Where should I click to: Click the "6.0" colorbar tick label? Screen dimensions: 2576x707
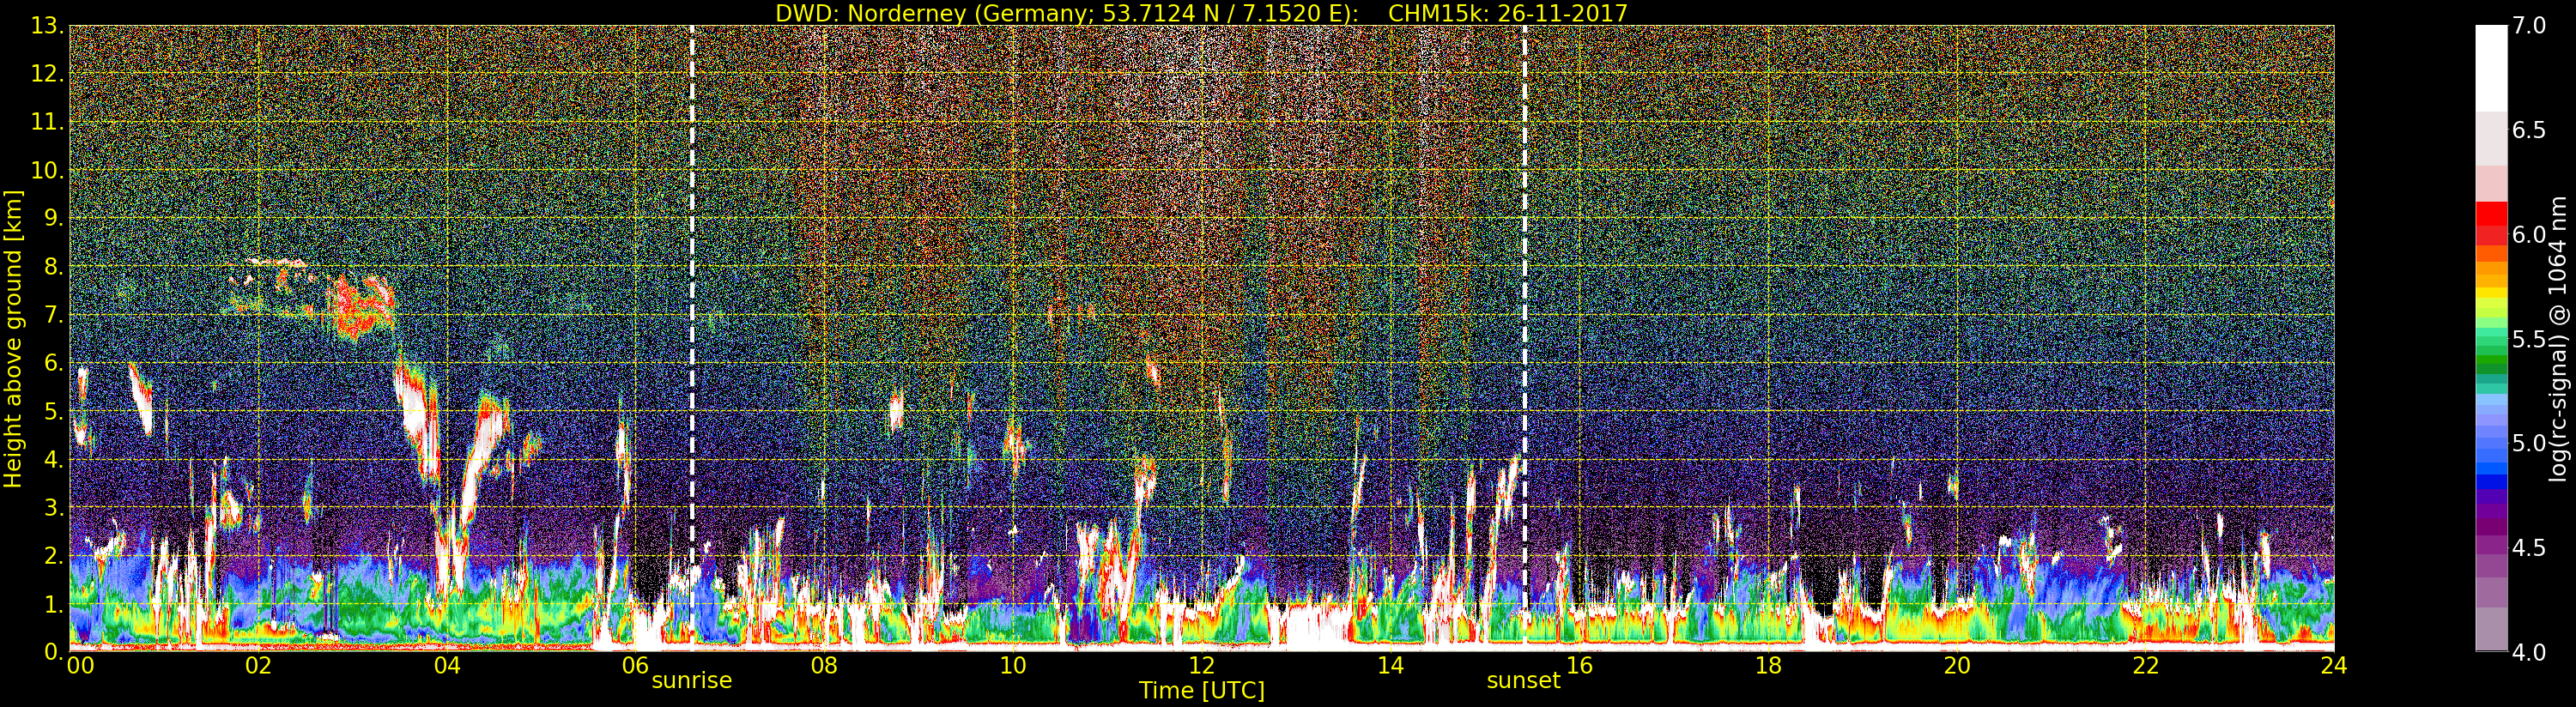[x=2529, y=235]
